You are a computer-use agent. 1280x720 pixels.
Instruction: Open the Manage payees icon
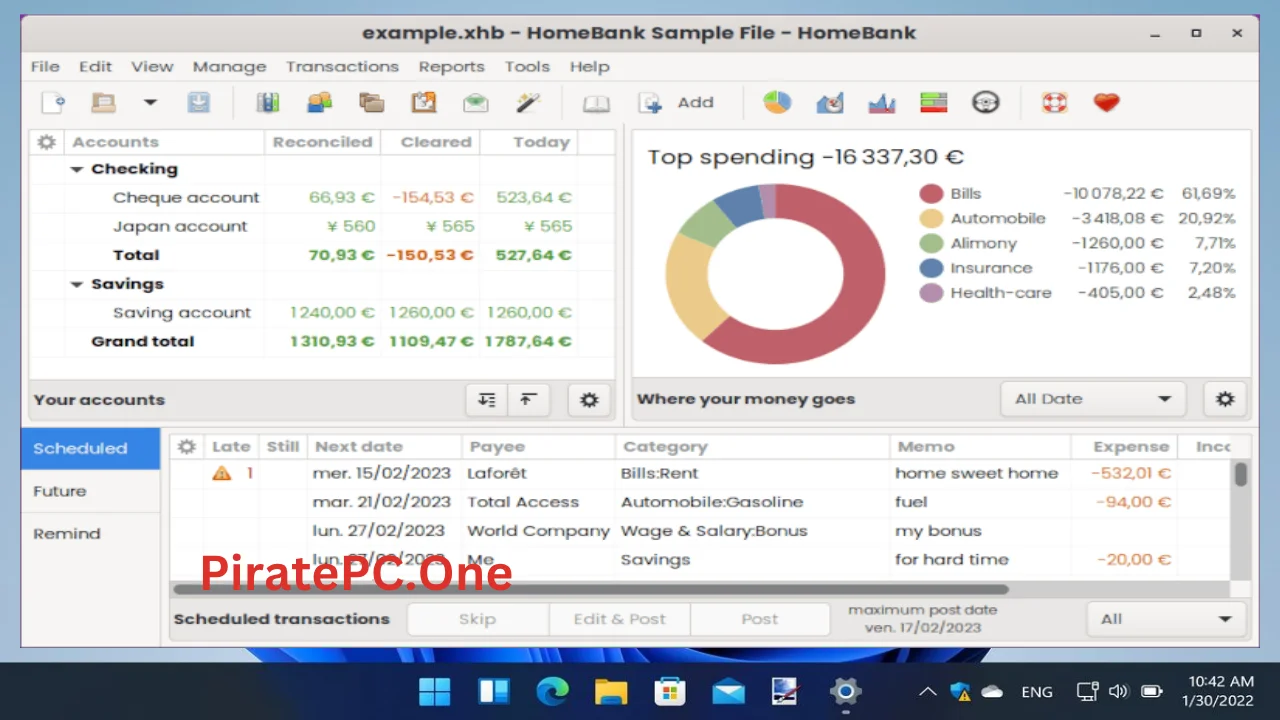click(319, 102)
